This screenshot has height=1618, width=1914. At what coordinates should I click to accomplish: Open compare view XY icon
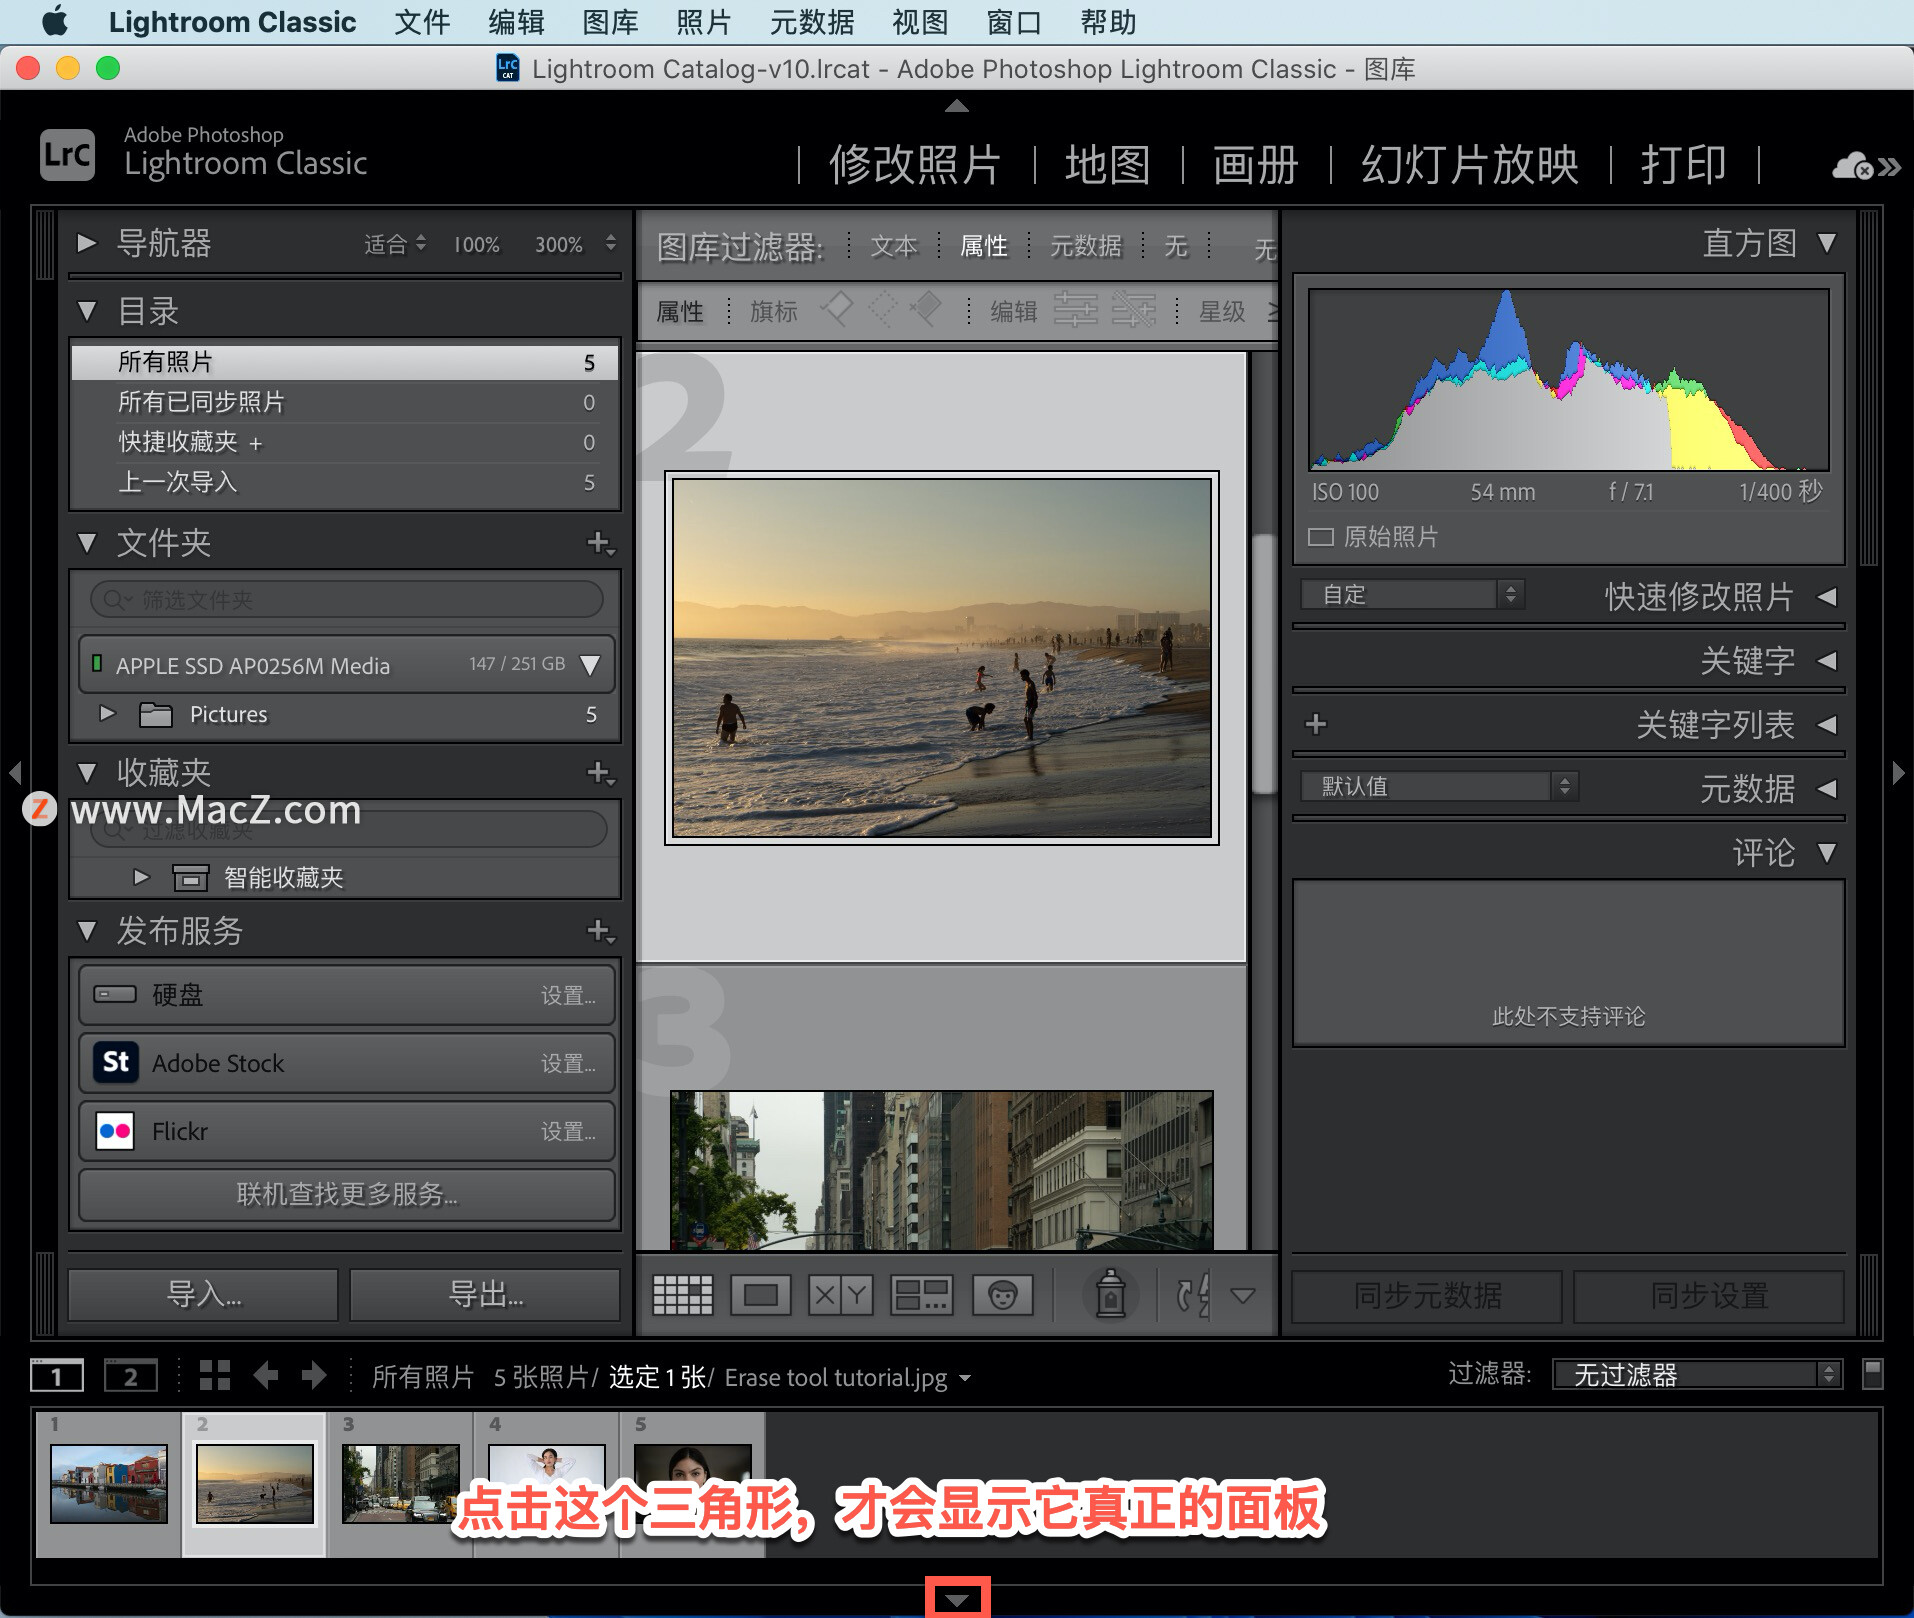tap(841, 1295)
